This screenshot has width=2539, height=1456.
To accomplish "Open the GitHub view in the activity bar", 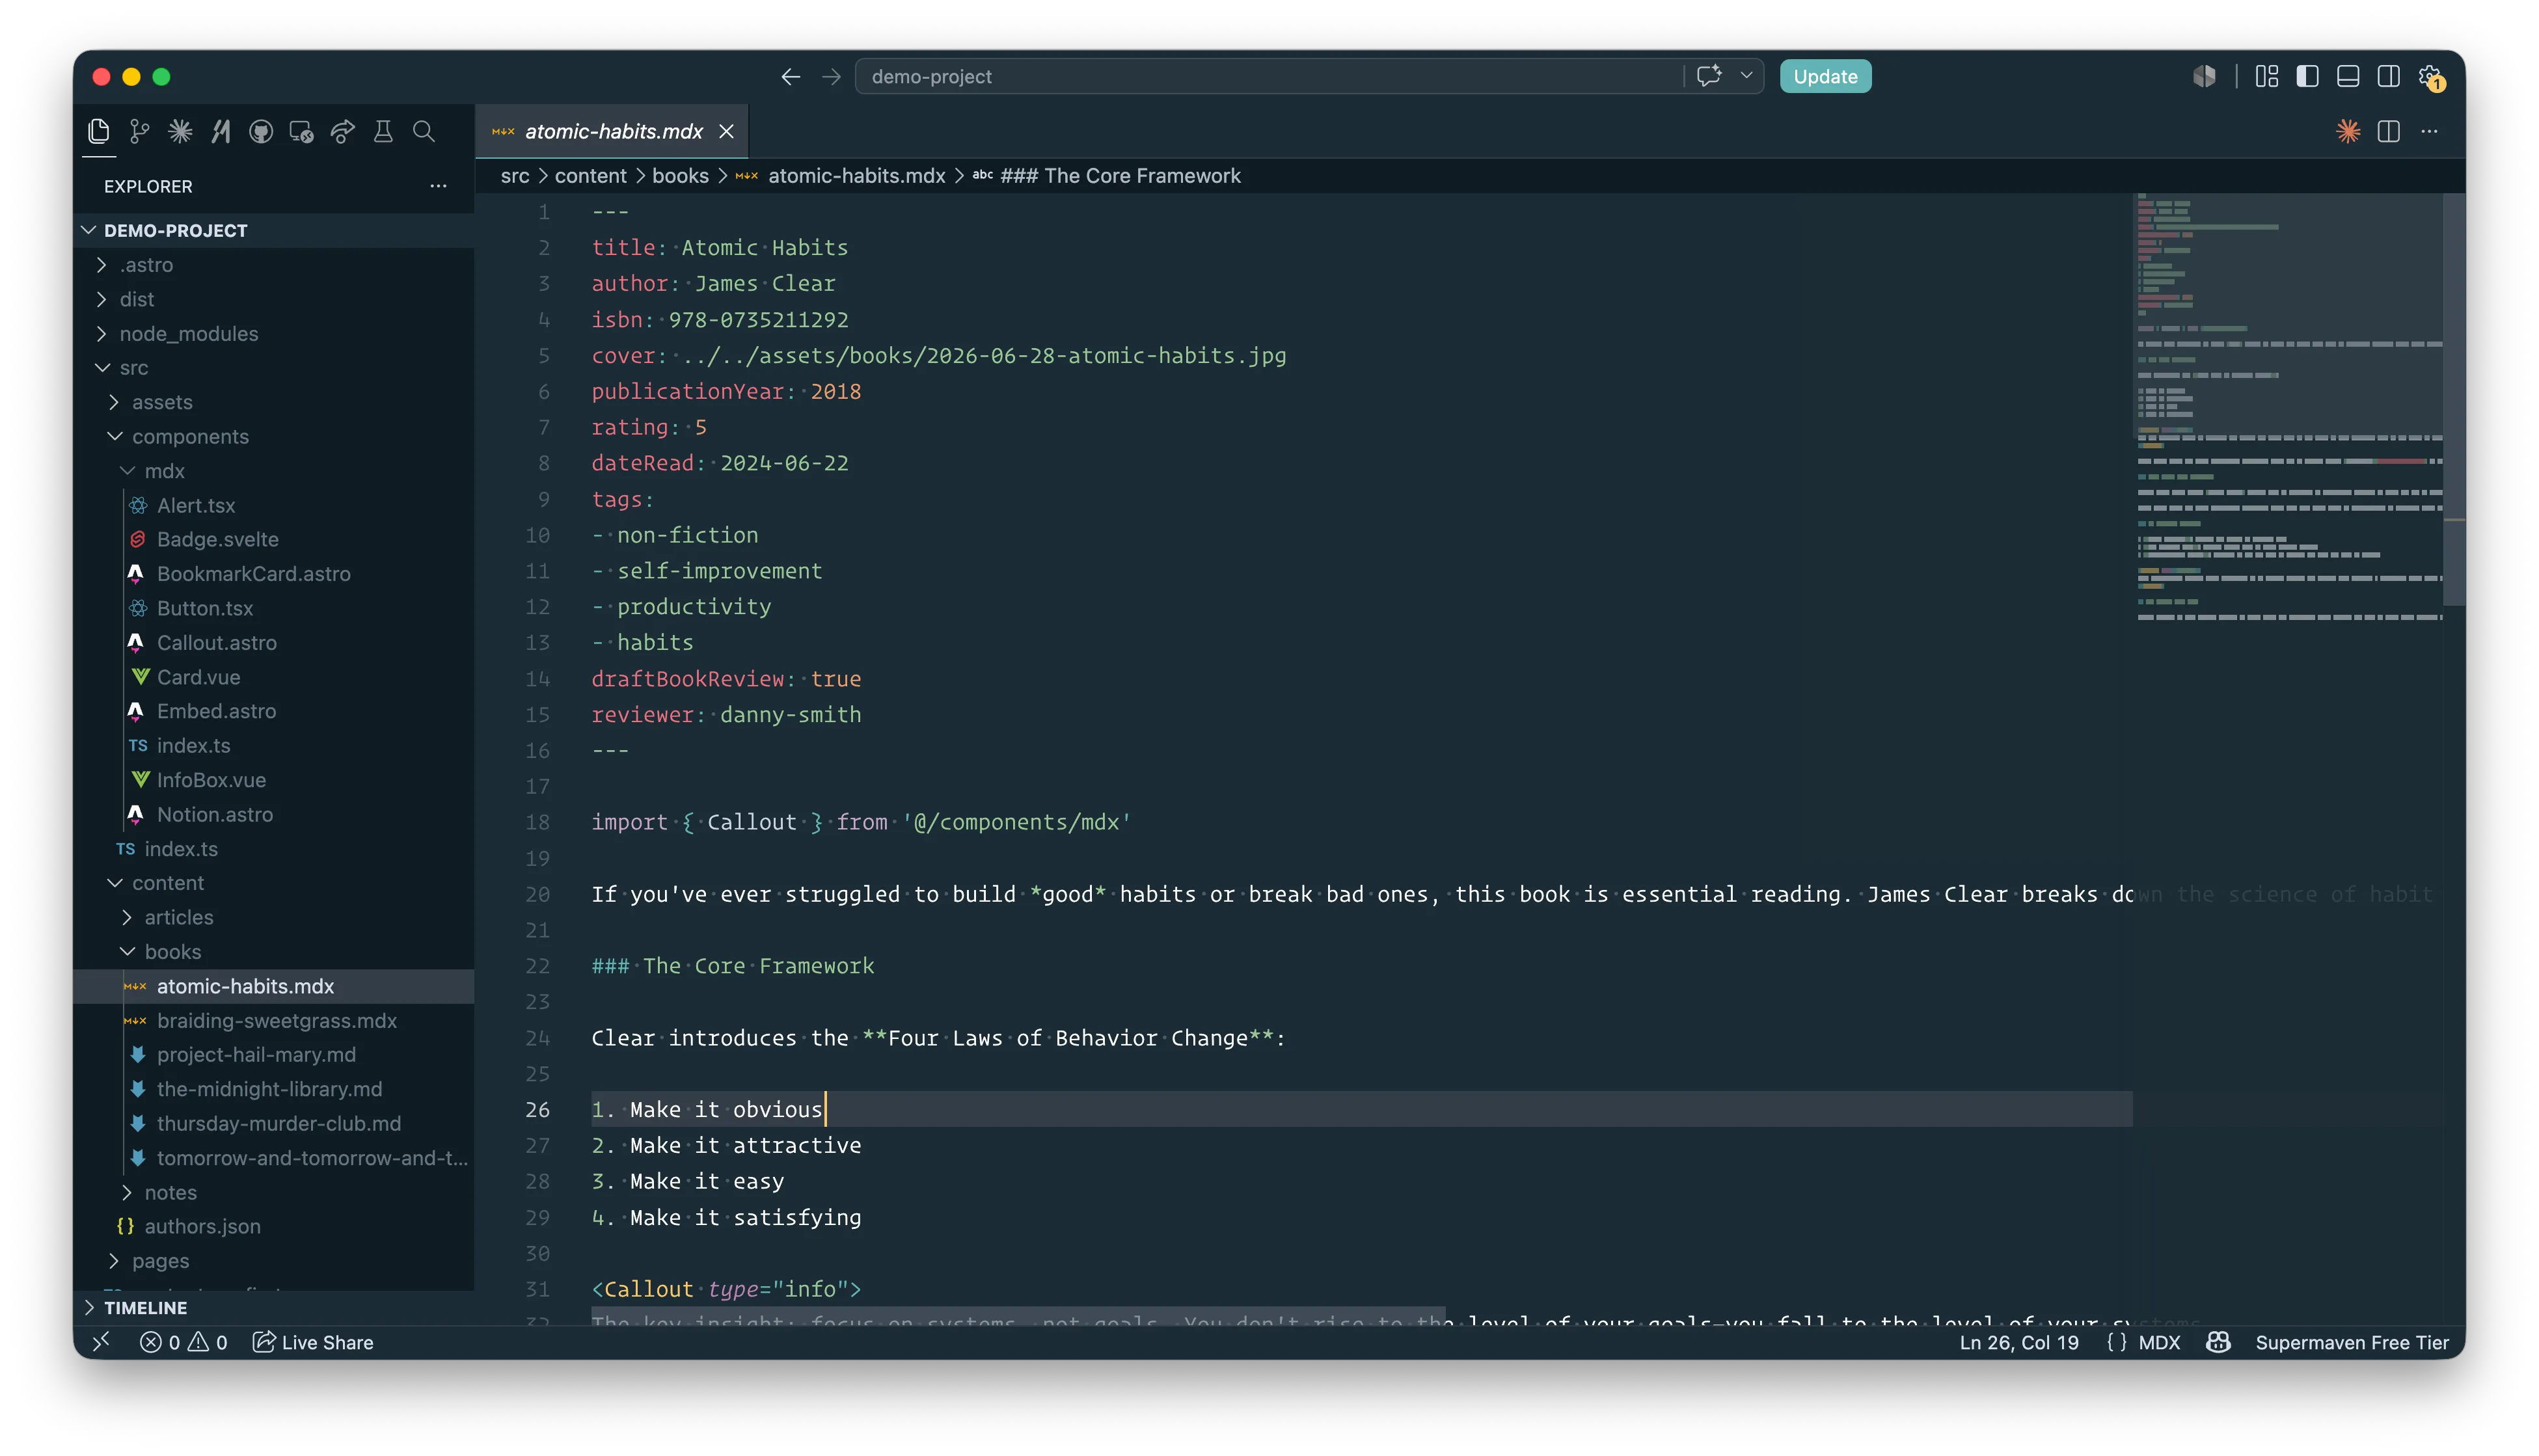I will 261,131.
